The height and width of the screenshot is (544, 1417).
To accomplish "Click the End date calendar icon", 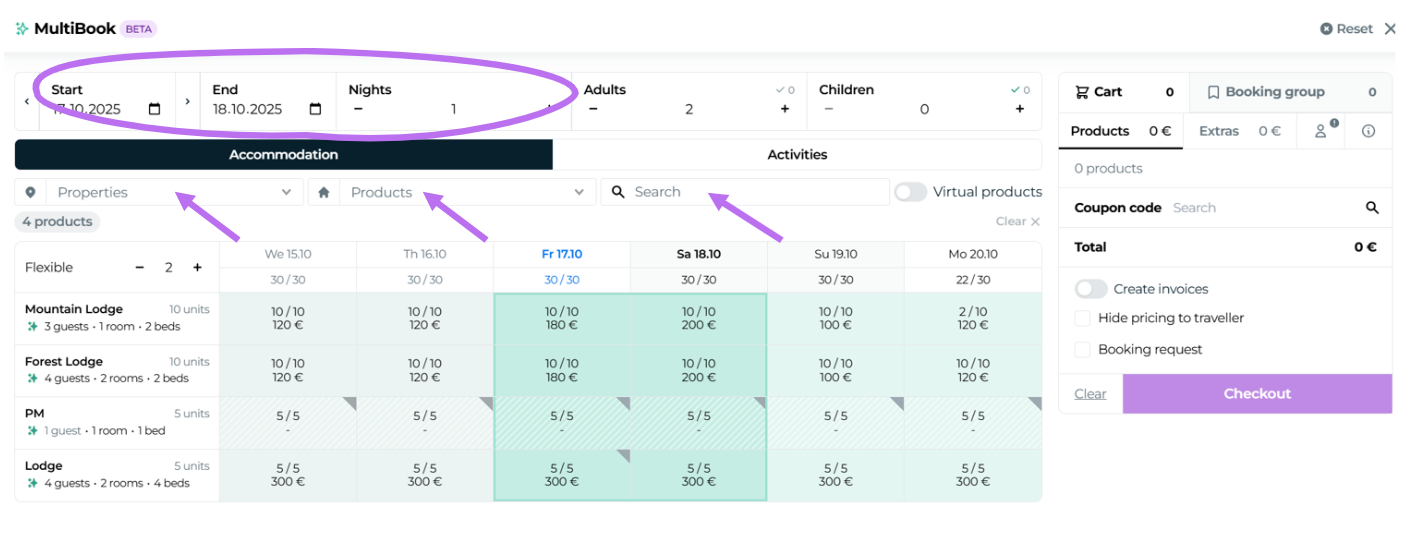I will [315, 109].
